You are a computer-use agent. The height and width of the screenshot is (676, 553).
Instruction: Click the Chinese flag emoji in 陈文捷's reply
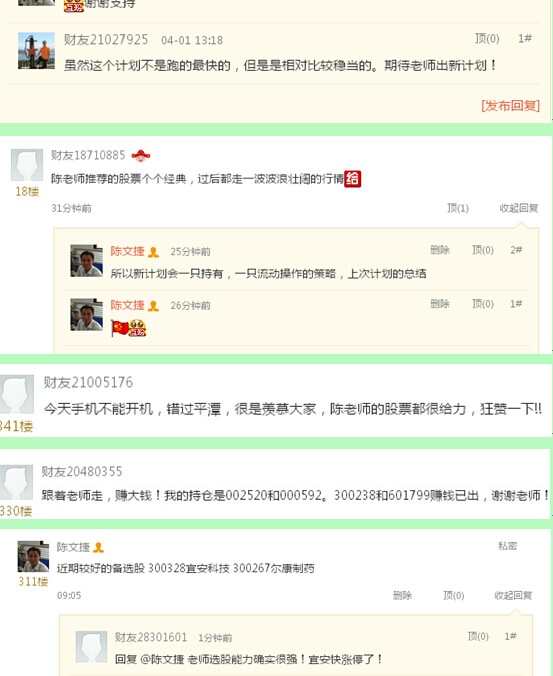click(x=119, y=328)
